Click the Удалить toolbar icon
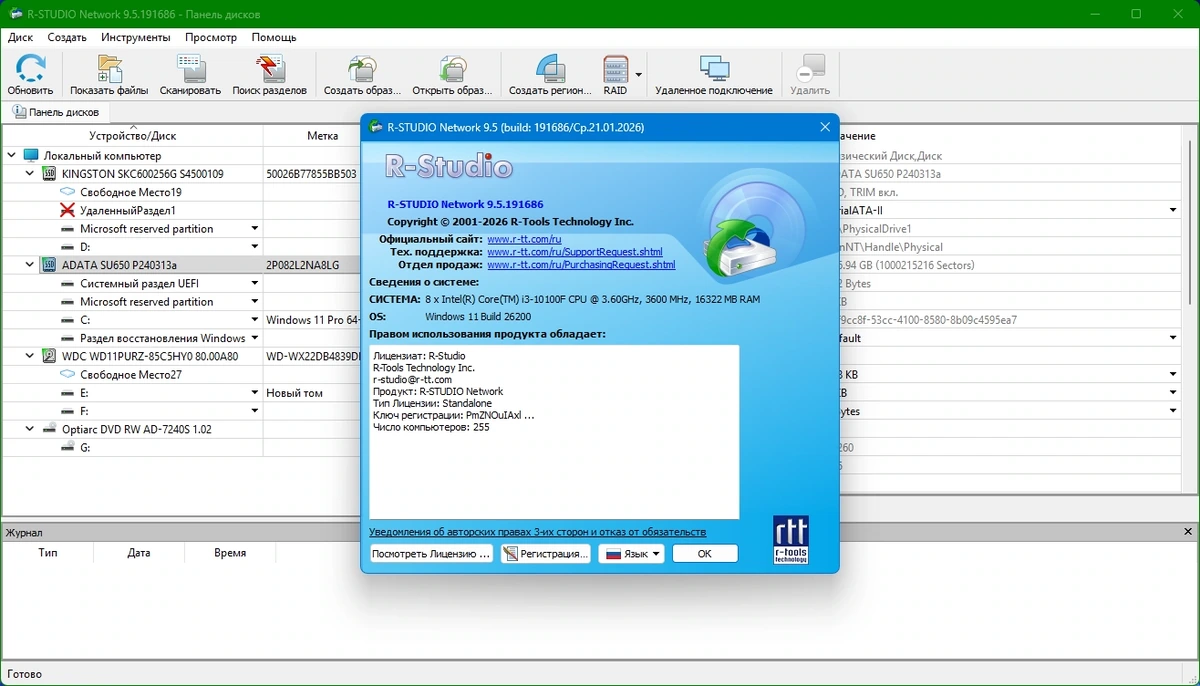 810,69
